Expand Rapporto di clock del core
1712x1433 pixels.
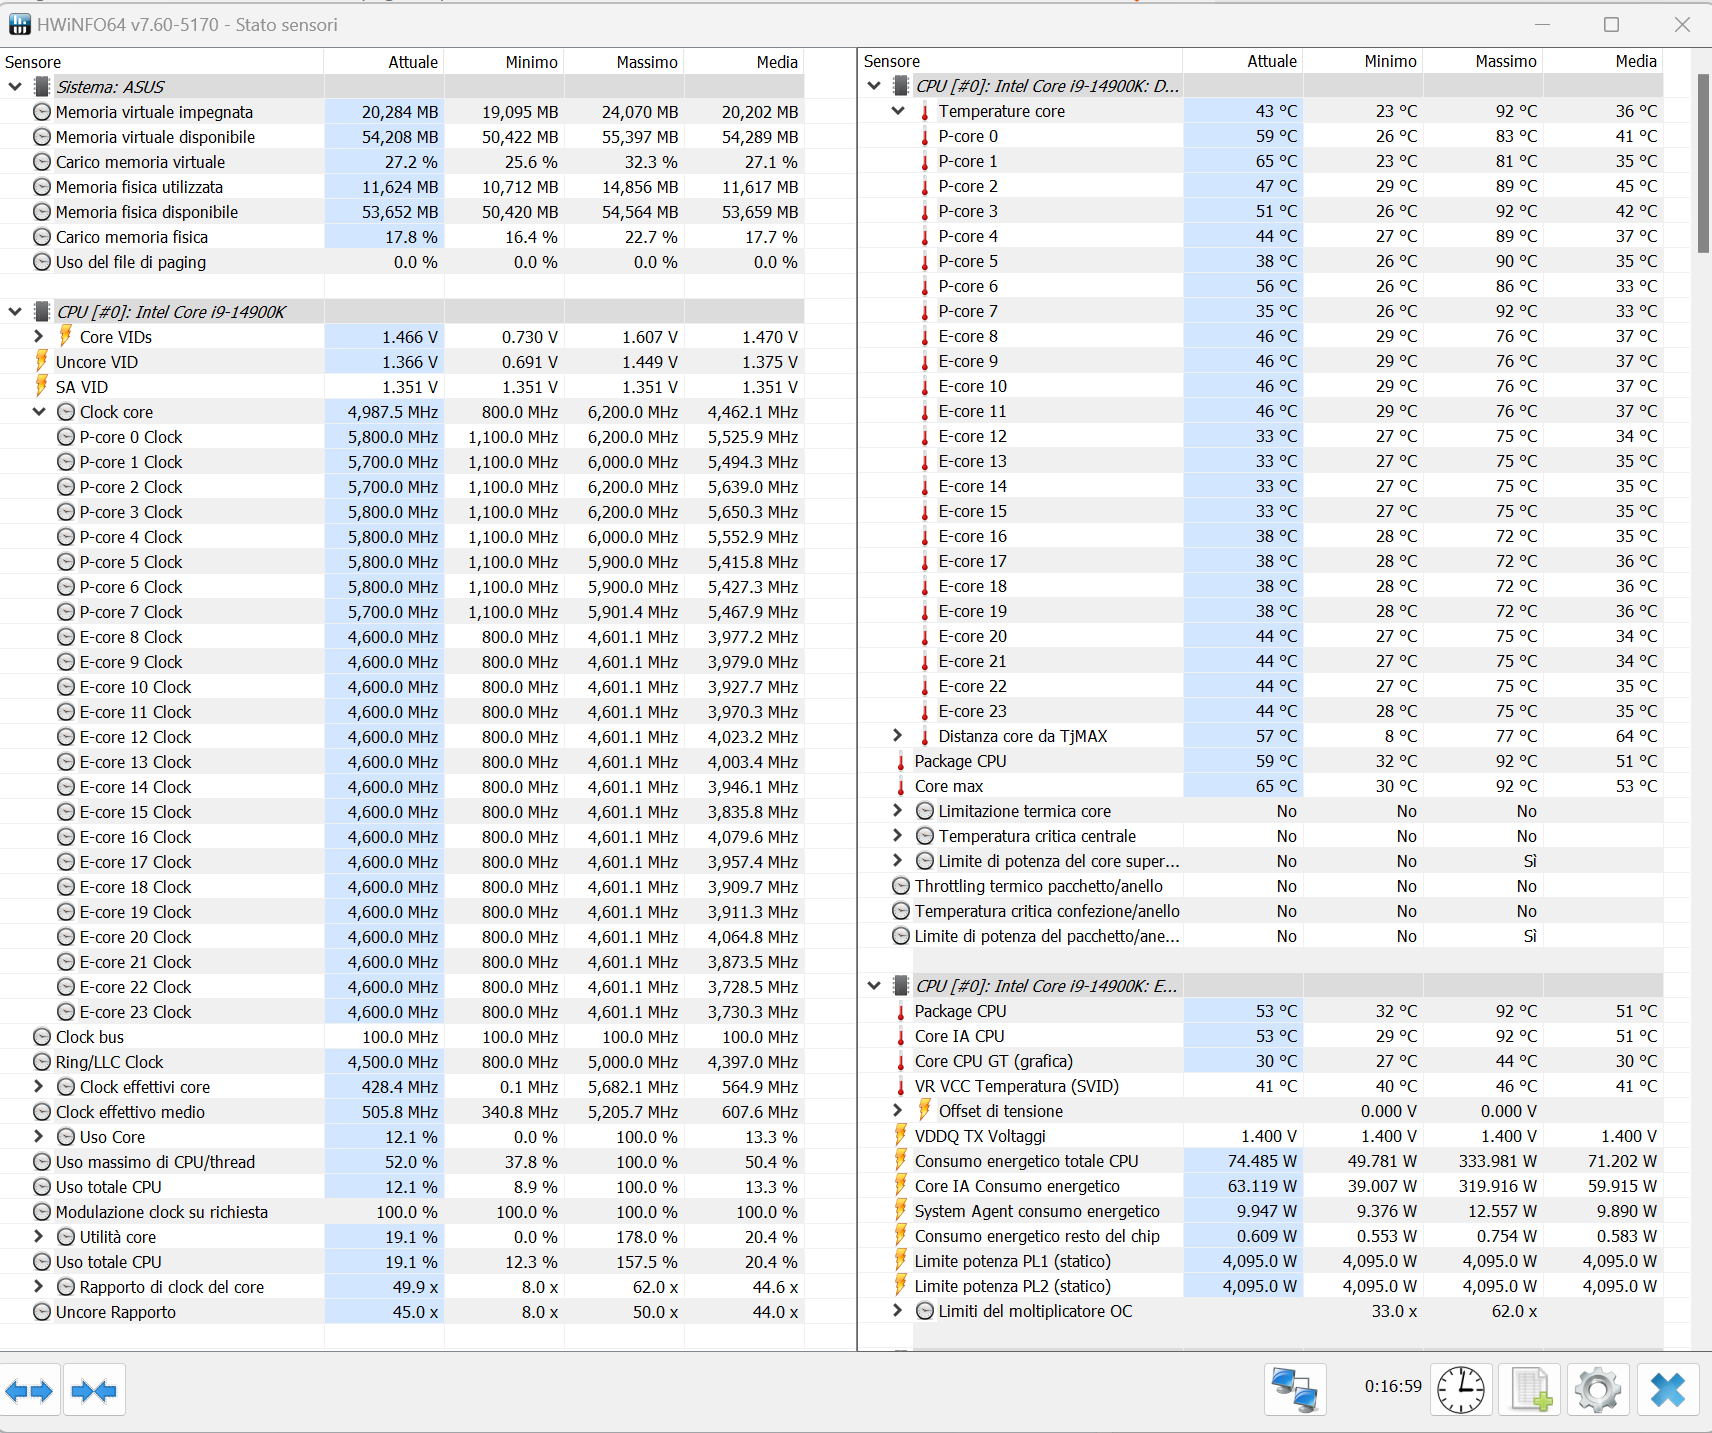[39, 1286]
